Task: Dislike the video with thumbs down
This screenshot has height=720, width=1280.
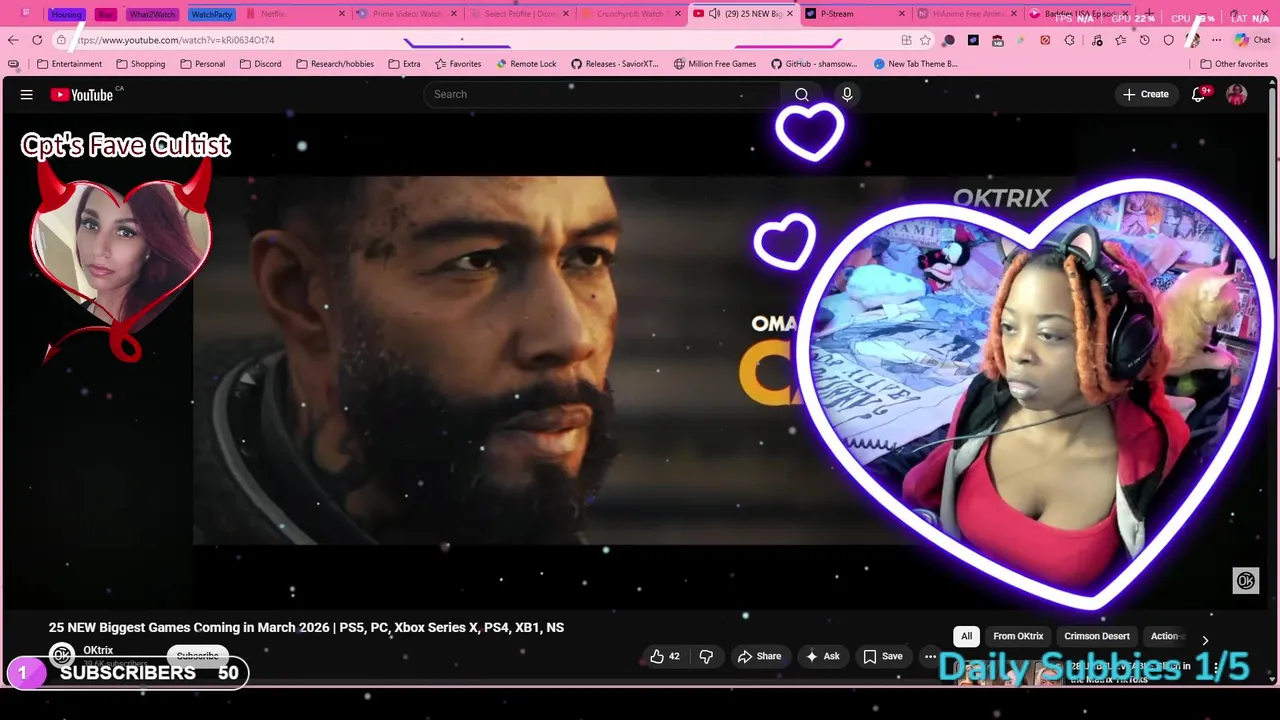Action: coord(706,656)
